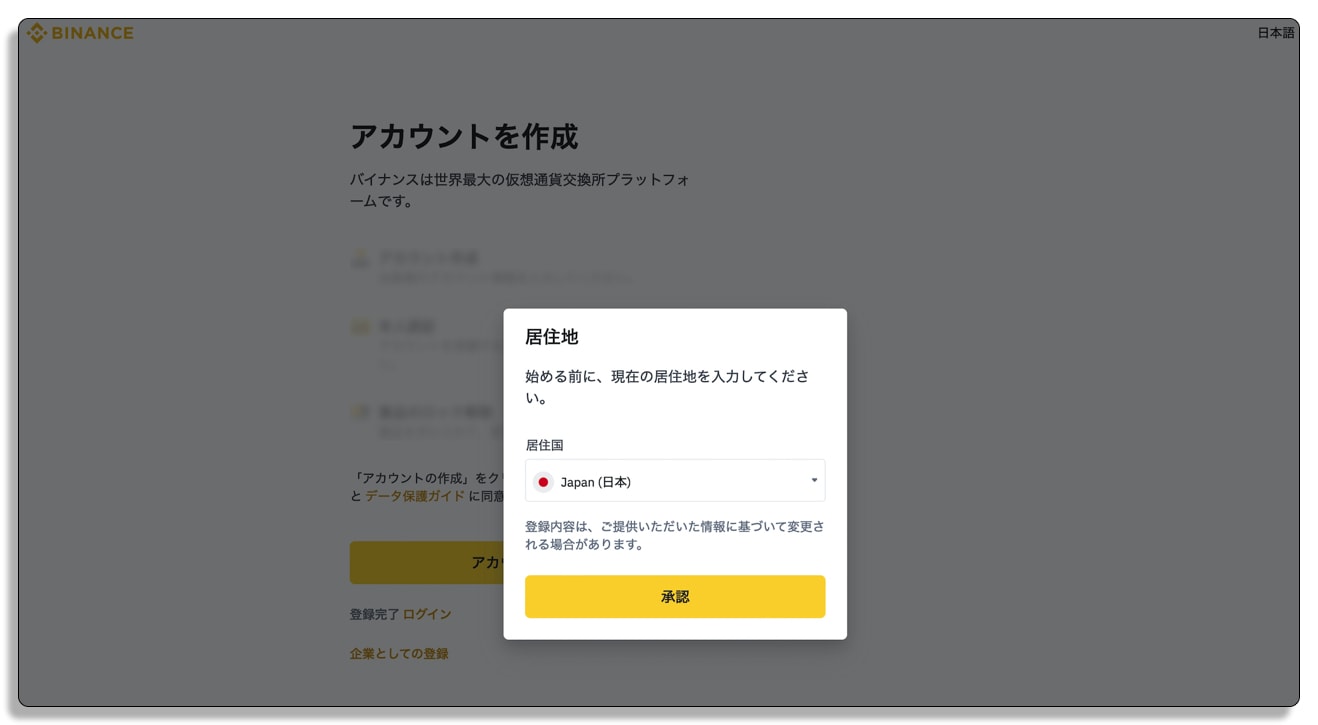
Task: Open the 居住国 country dropdown showing Japan
Action: point(675,481)
